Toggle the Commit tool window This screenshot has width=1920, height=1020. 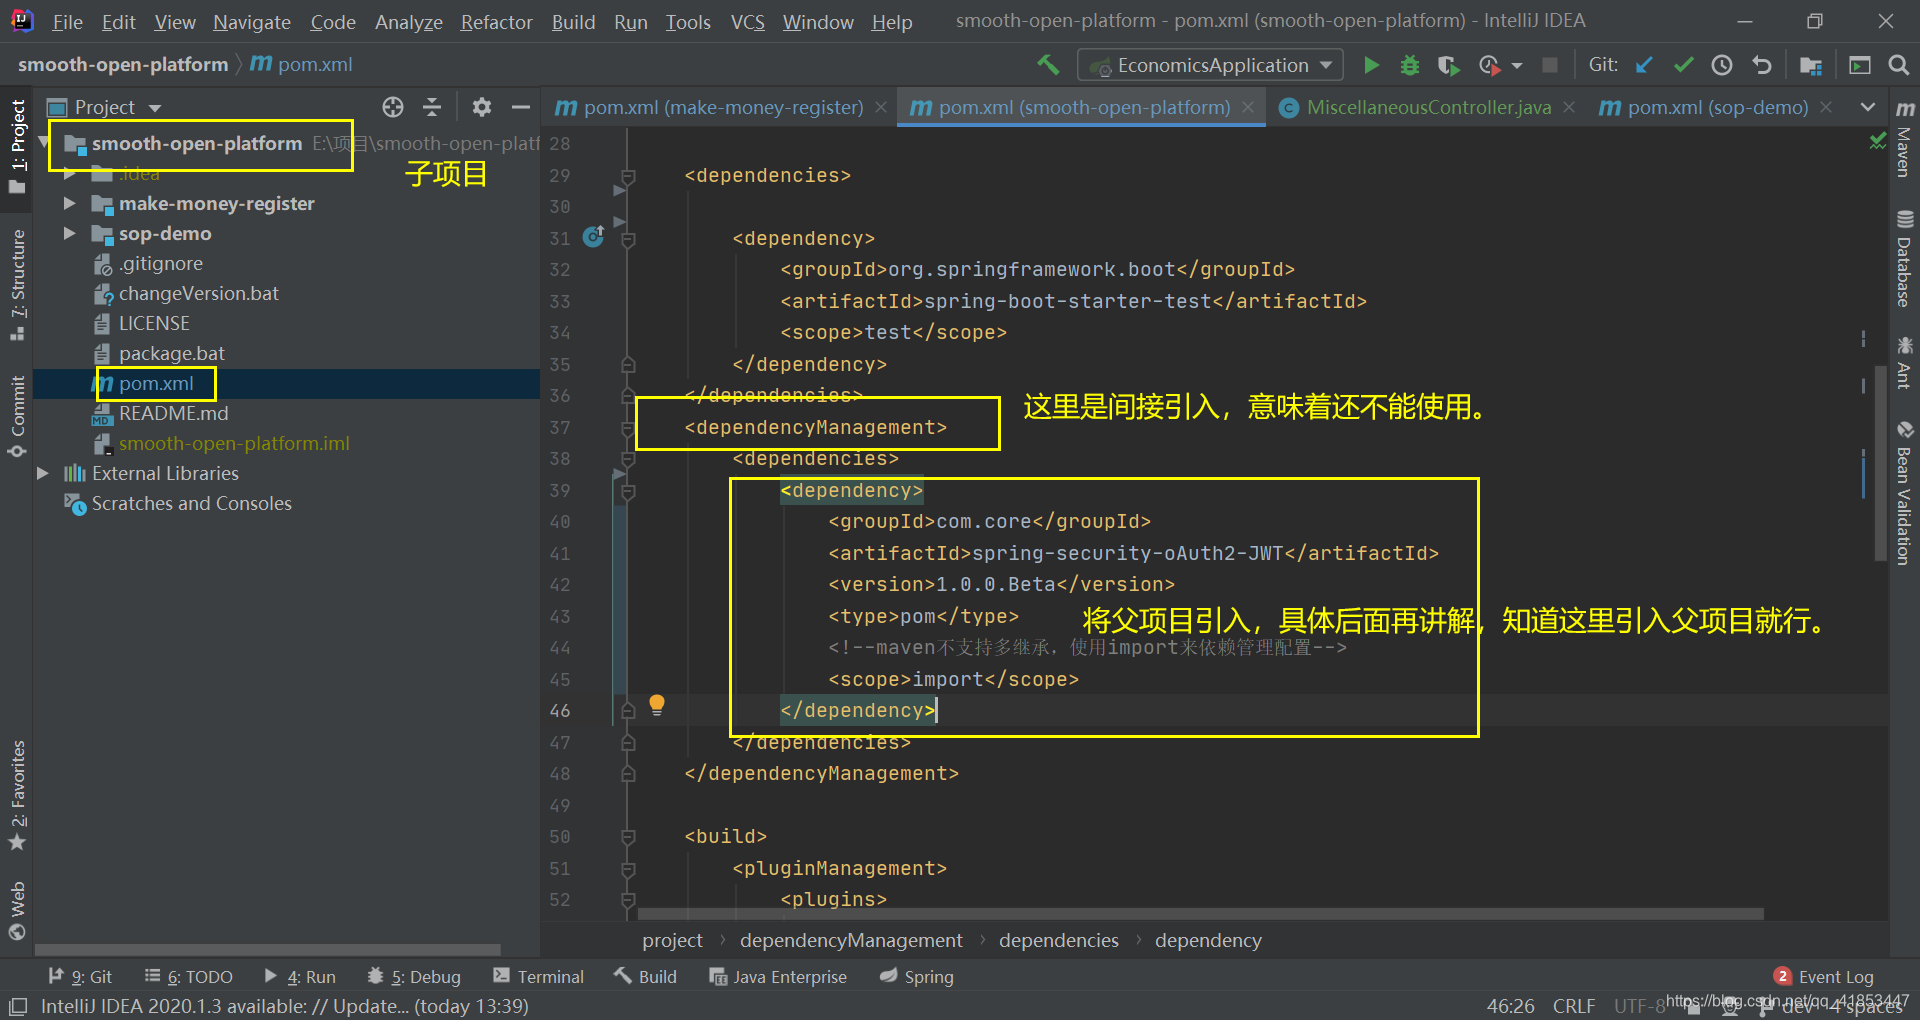pos(17,415)
